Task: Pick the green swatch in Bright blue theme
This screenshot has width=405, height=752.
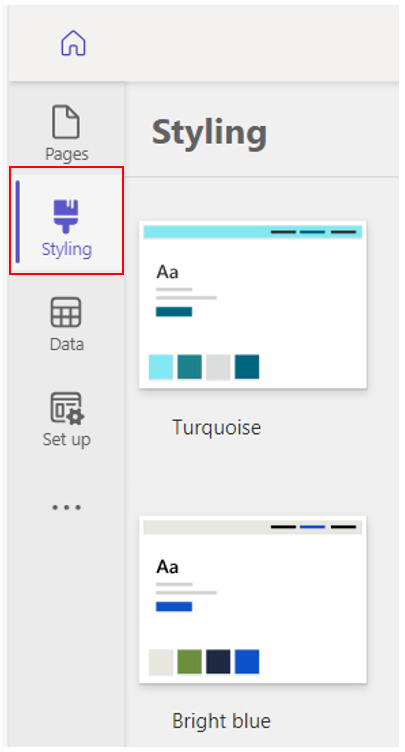Action: (x=190, y=662)
